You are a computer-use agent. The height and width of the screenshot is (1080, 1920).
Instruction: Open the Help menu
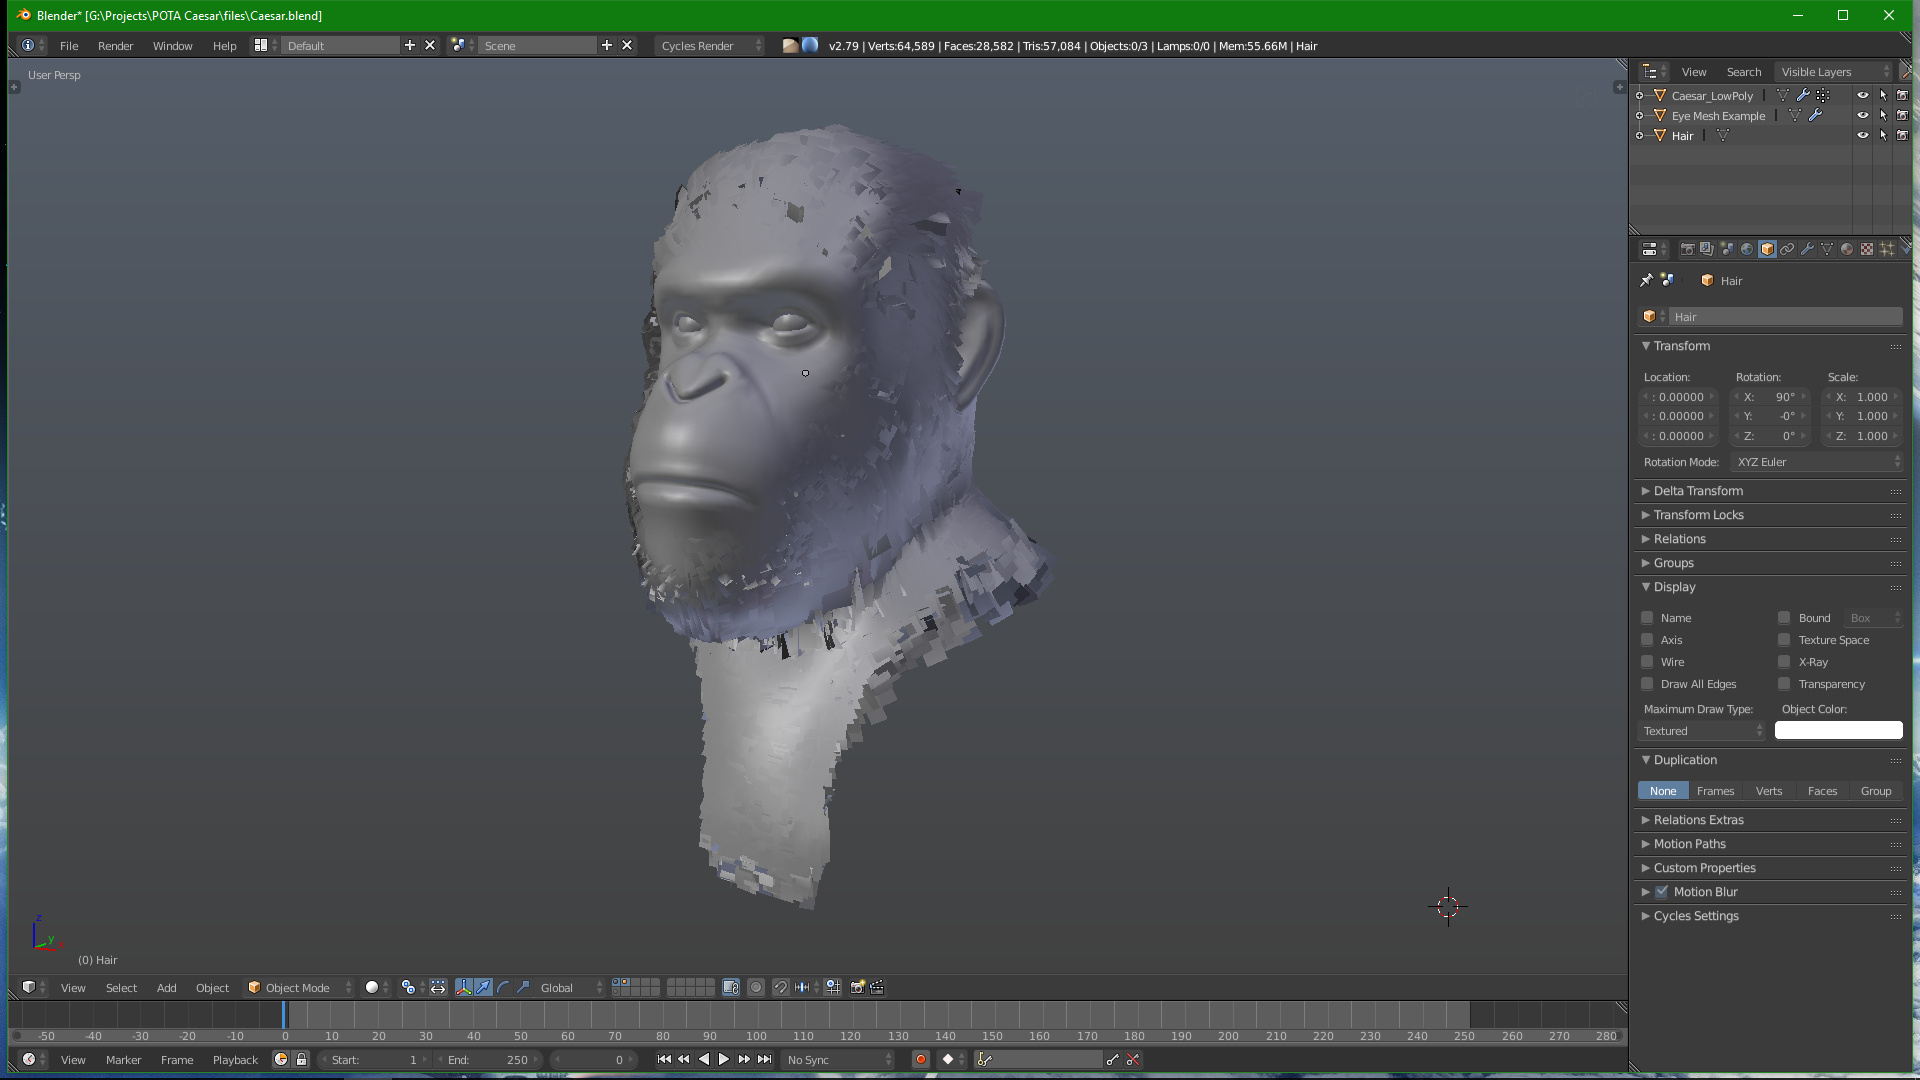click(224, 46)
